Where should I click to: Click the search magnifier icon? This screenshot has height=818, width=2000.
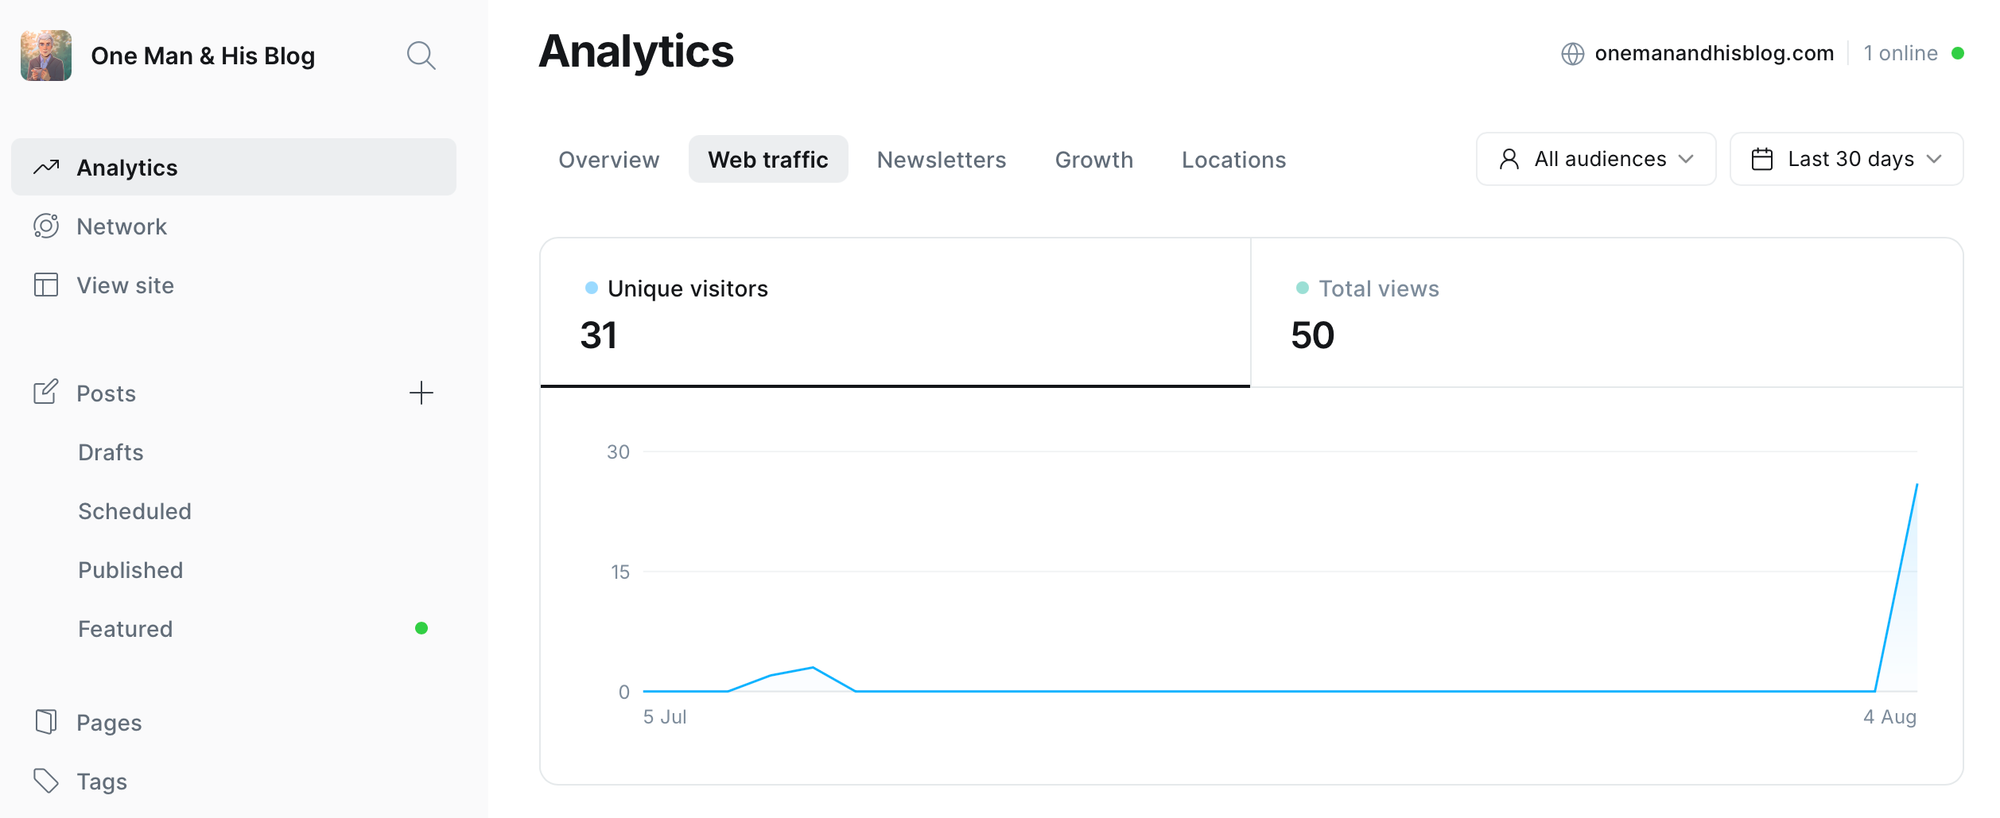421,55
